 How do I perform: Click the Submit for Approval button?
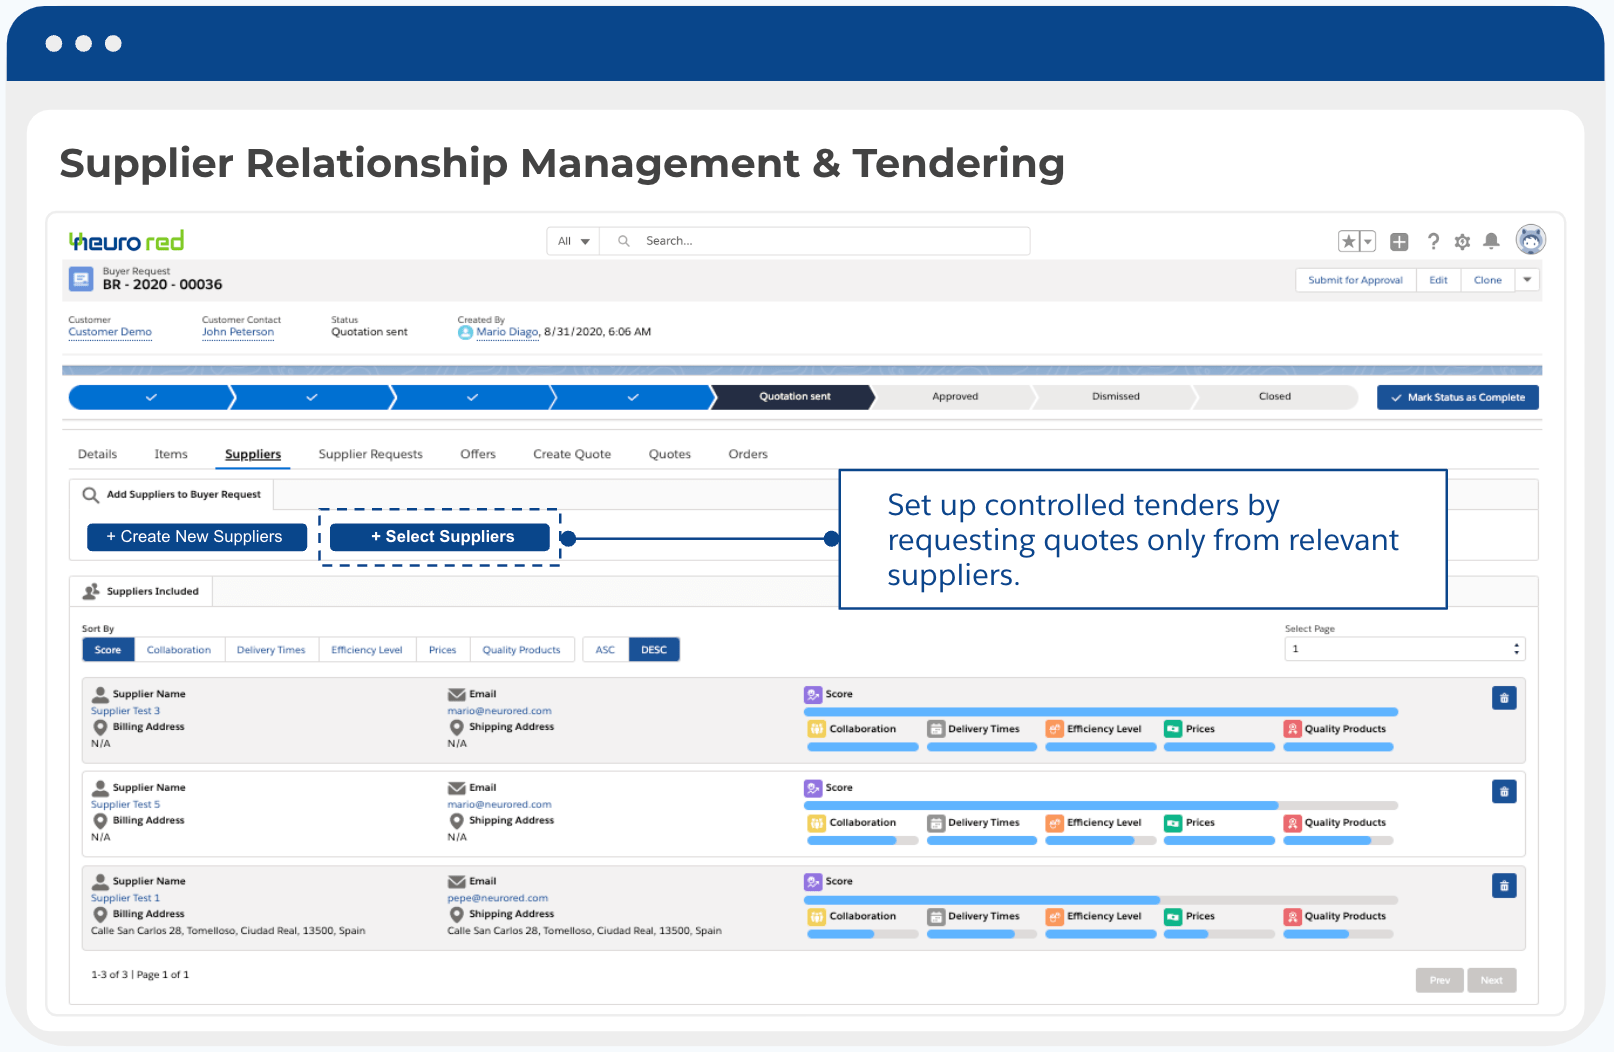[1355, 280]
